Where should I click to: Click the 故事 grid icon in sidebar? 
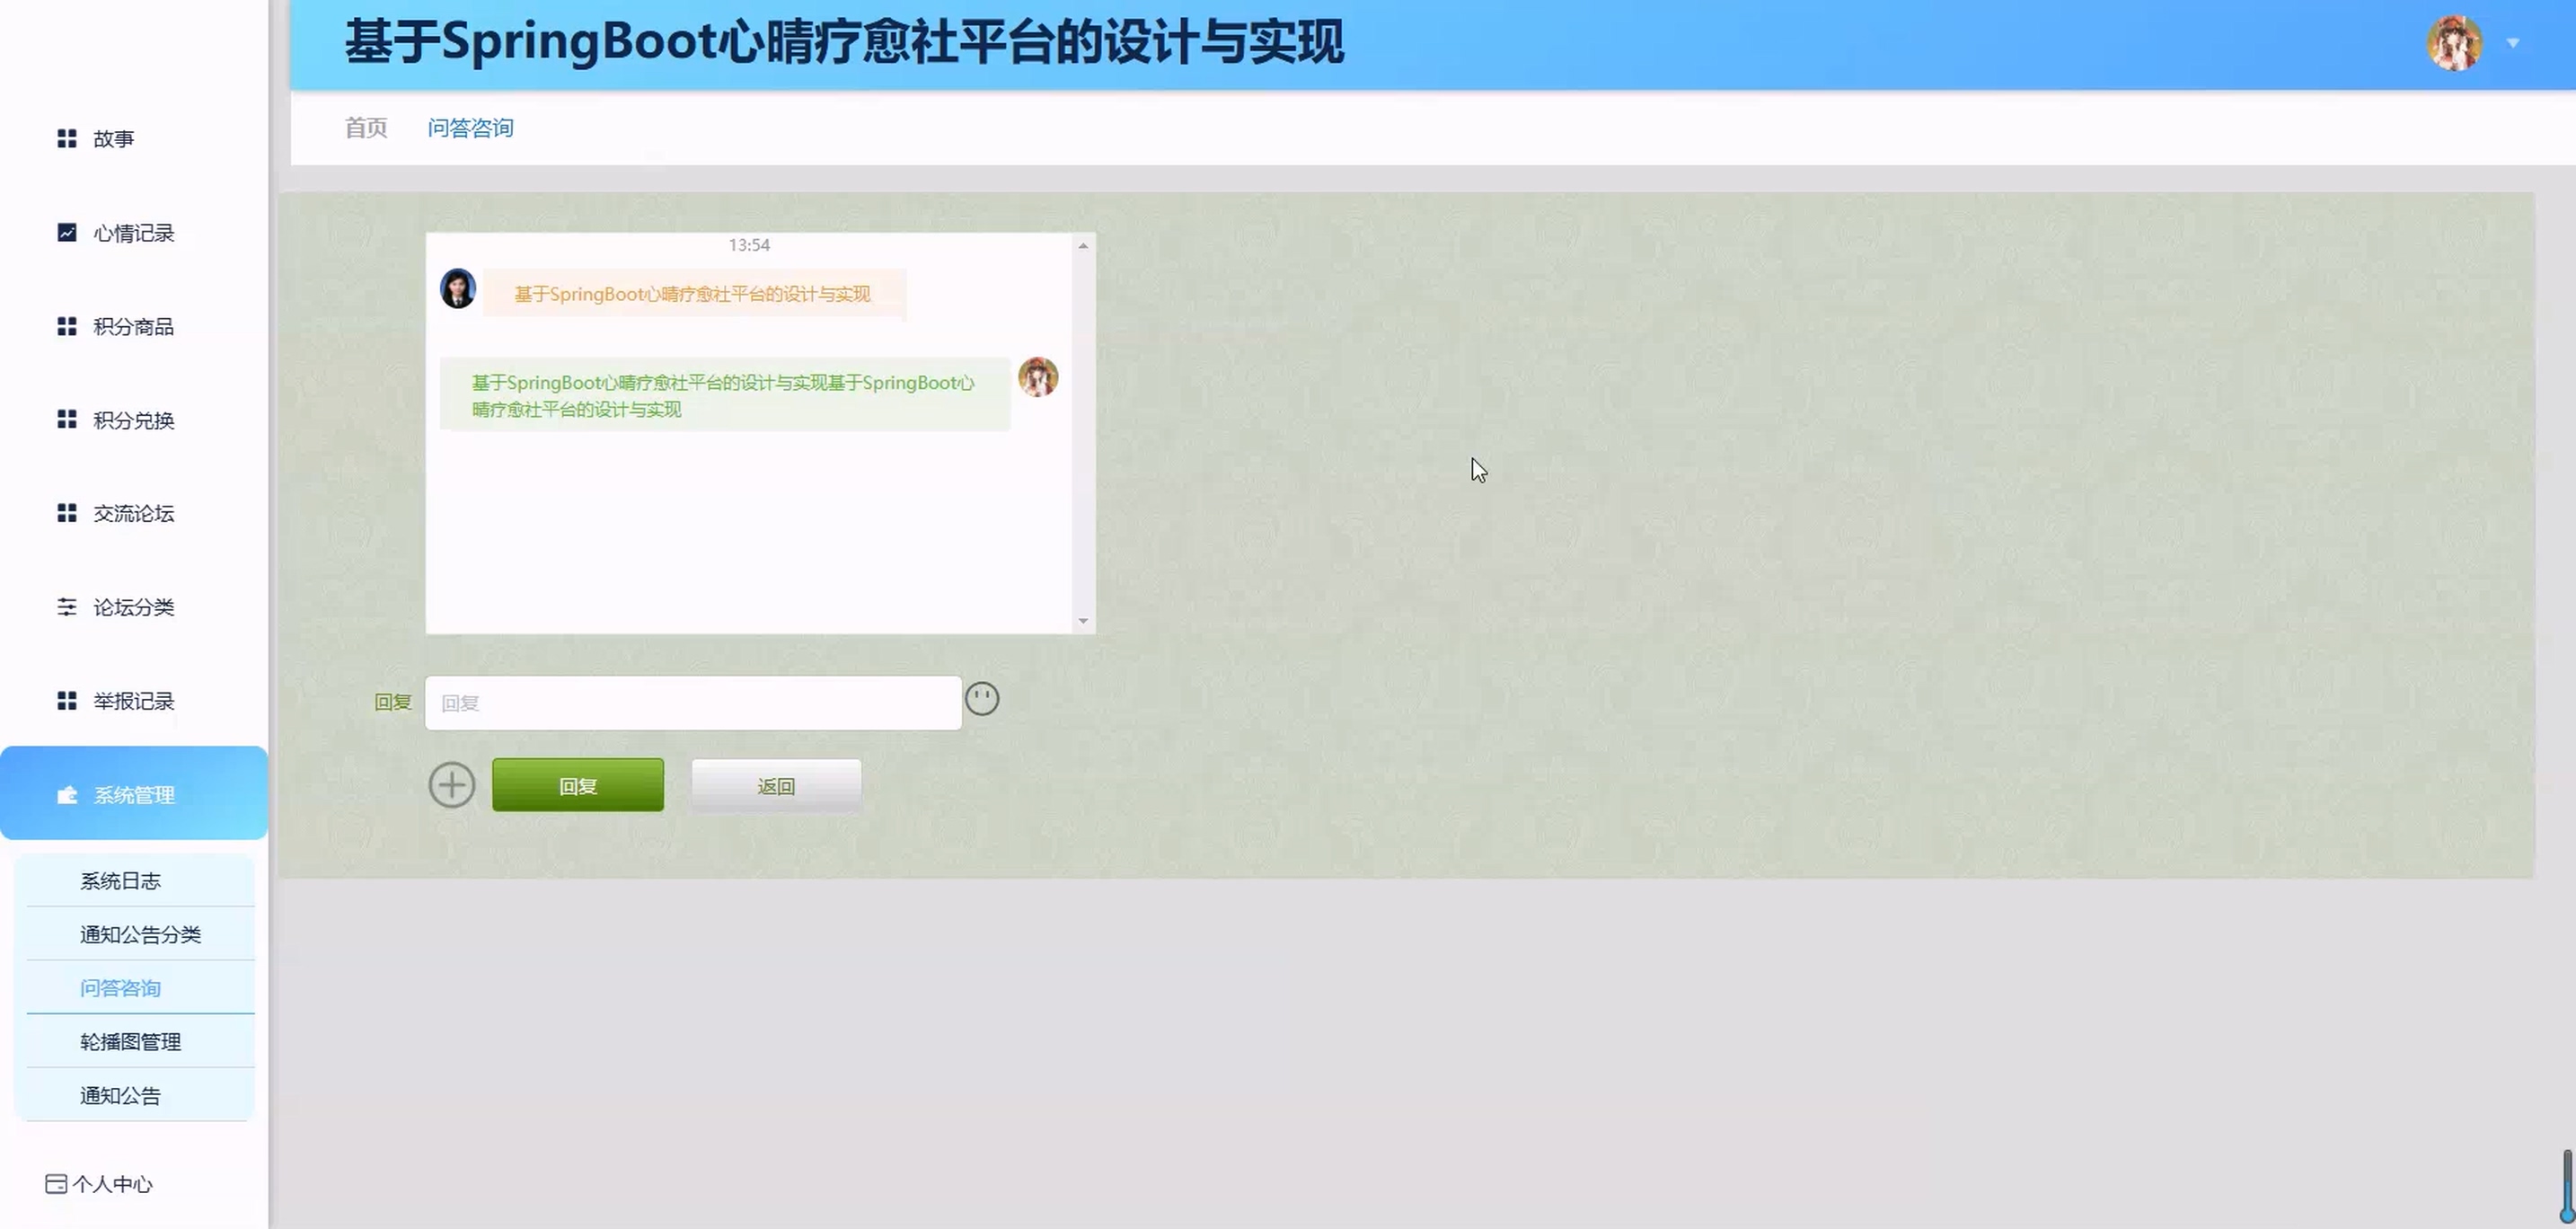pyautogui.click(x=67, y=139)
